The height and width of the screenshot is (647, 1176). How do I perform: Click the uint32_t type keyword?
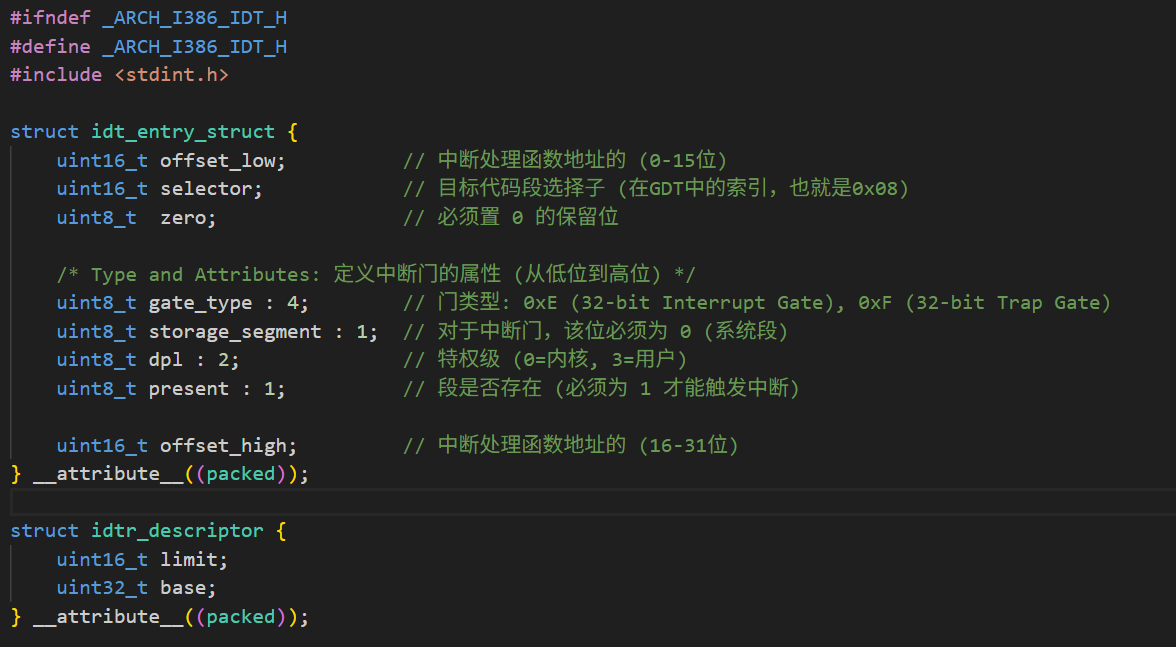coord(101,587)
